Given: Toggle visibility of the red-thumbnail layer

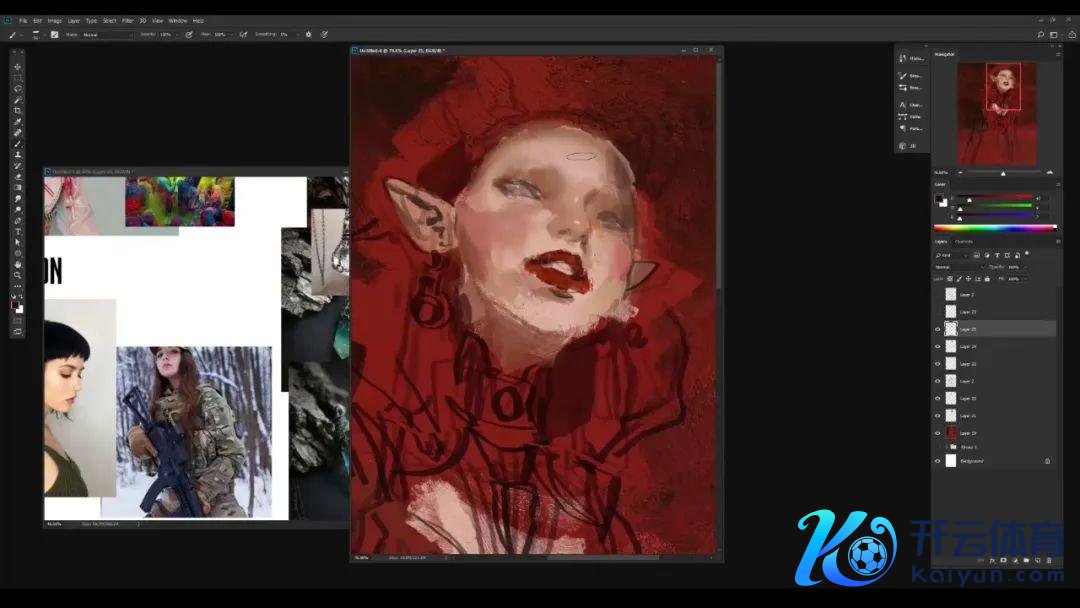Looking at the screenshot, I should click(937, 433).
